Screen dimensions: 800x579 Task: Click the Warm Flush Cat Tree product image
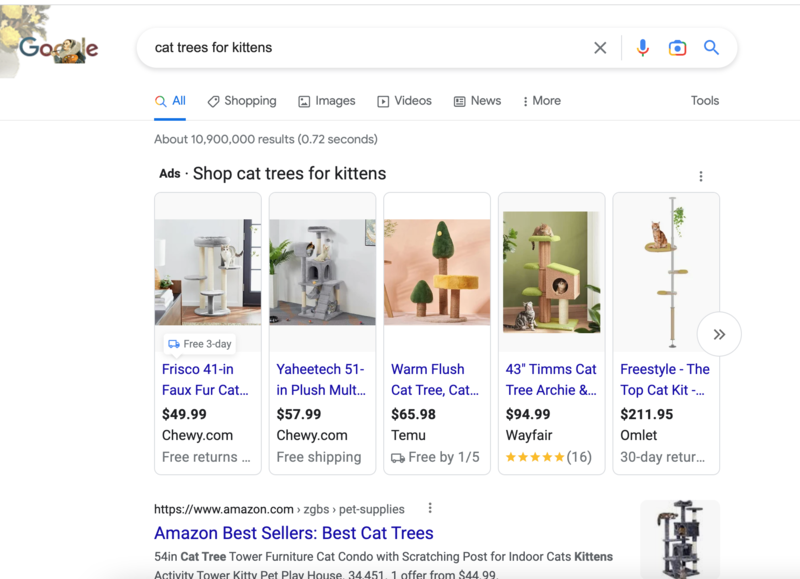click(437, 271)
